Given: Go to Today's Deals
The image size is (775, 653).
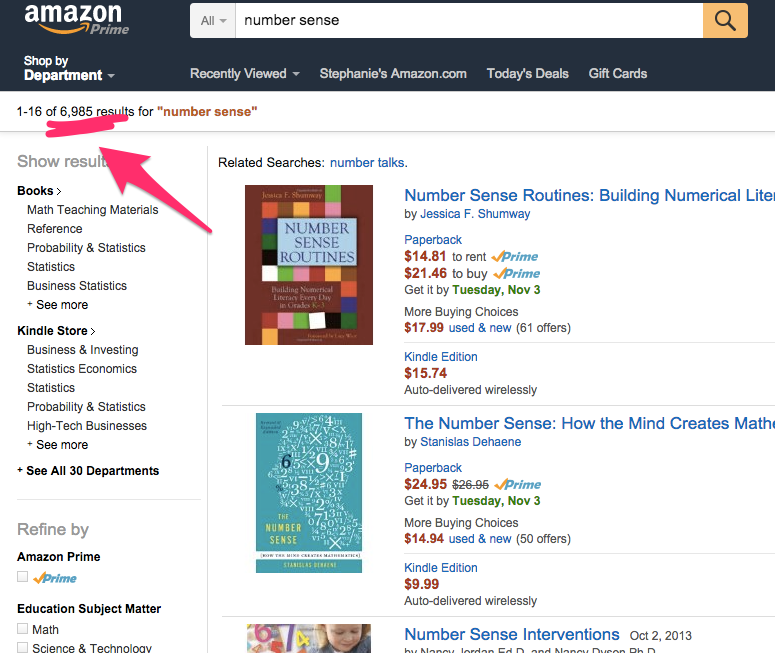Looking at the screenshot, I should point(527,73).
